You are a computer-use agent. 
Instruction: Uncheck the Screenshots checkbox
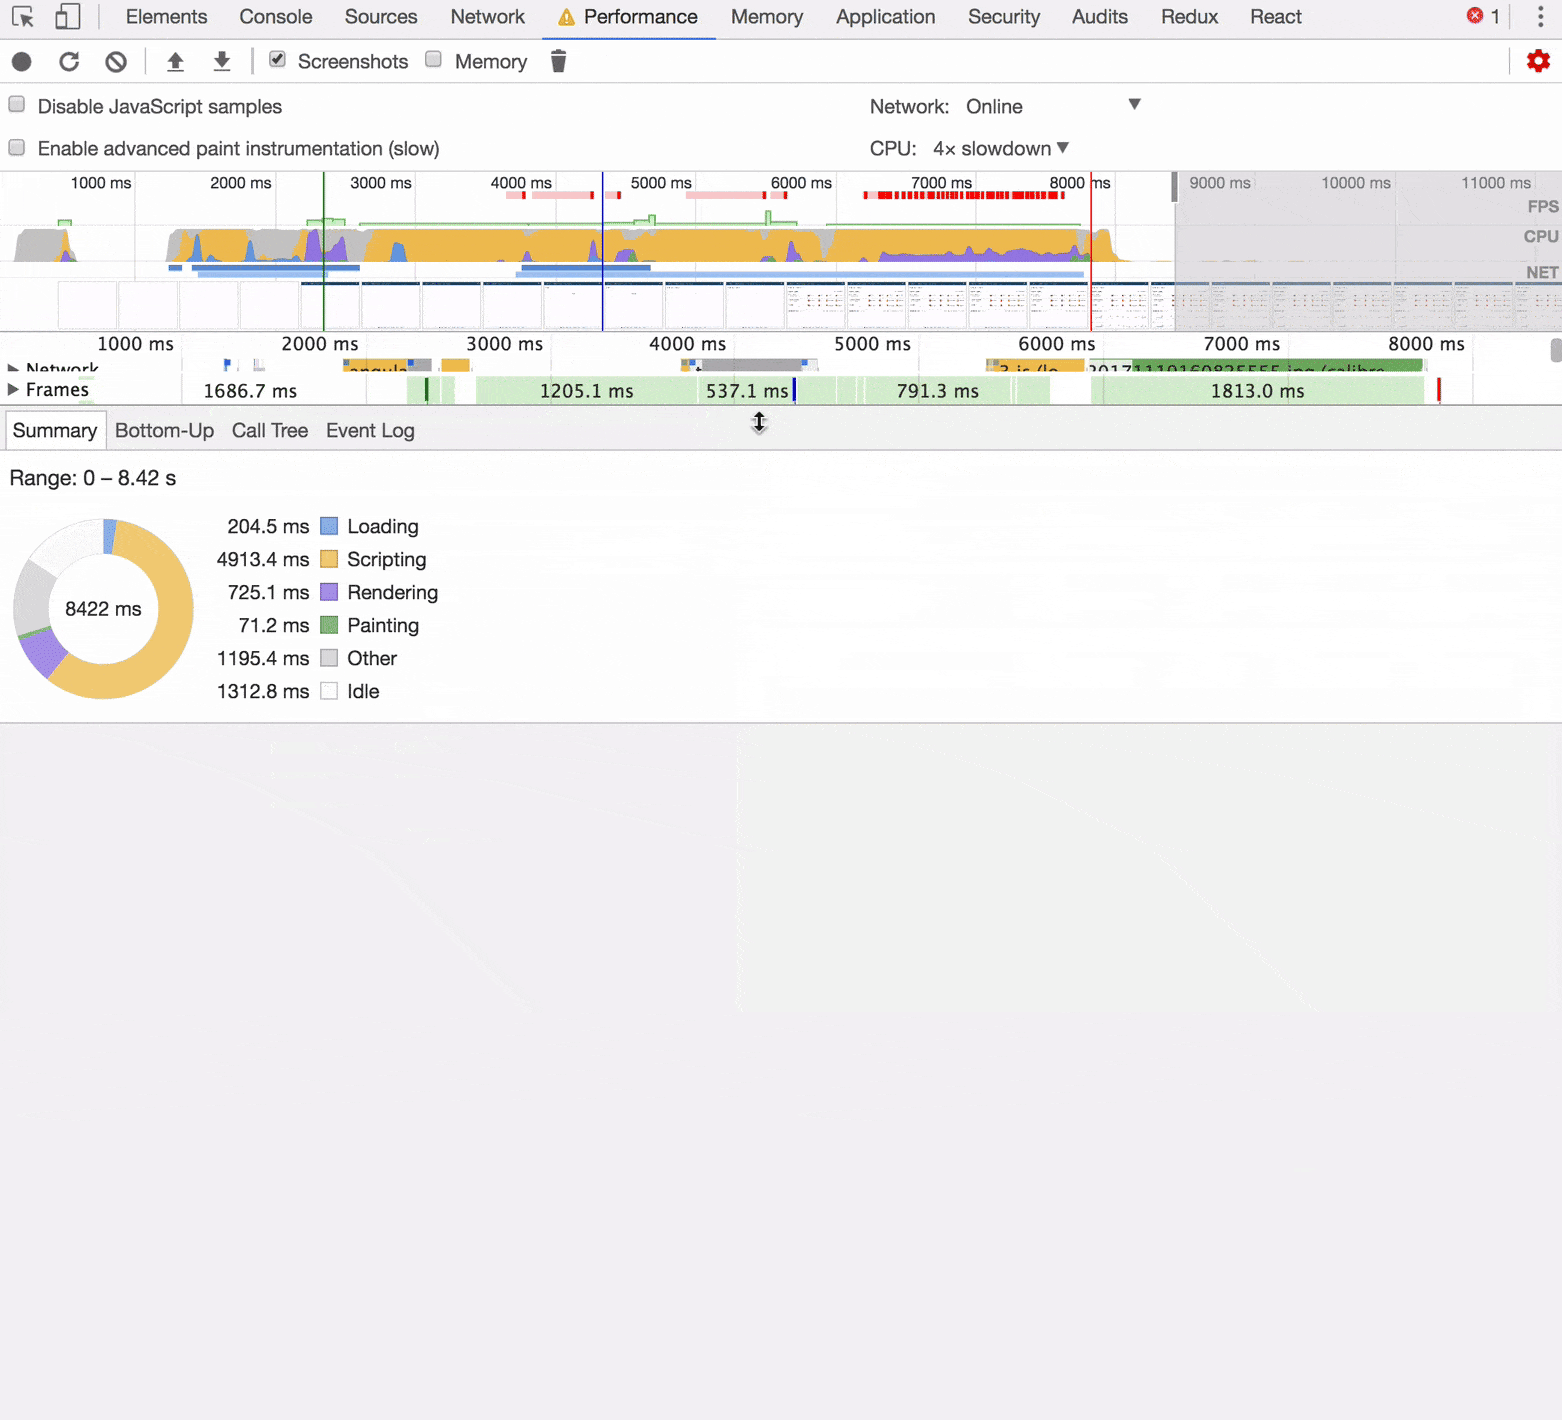pyautogui.click(x=277, y=59)
